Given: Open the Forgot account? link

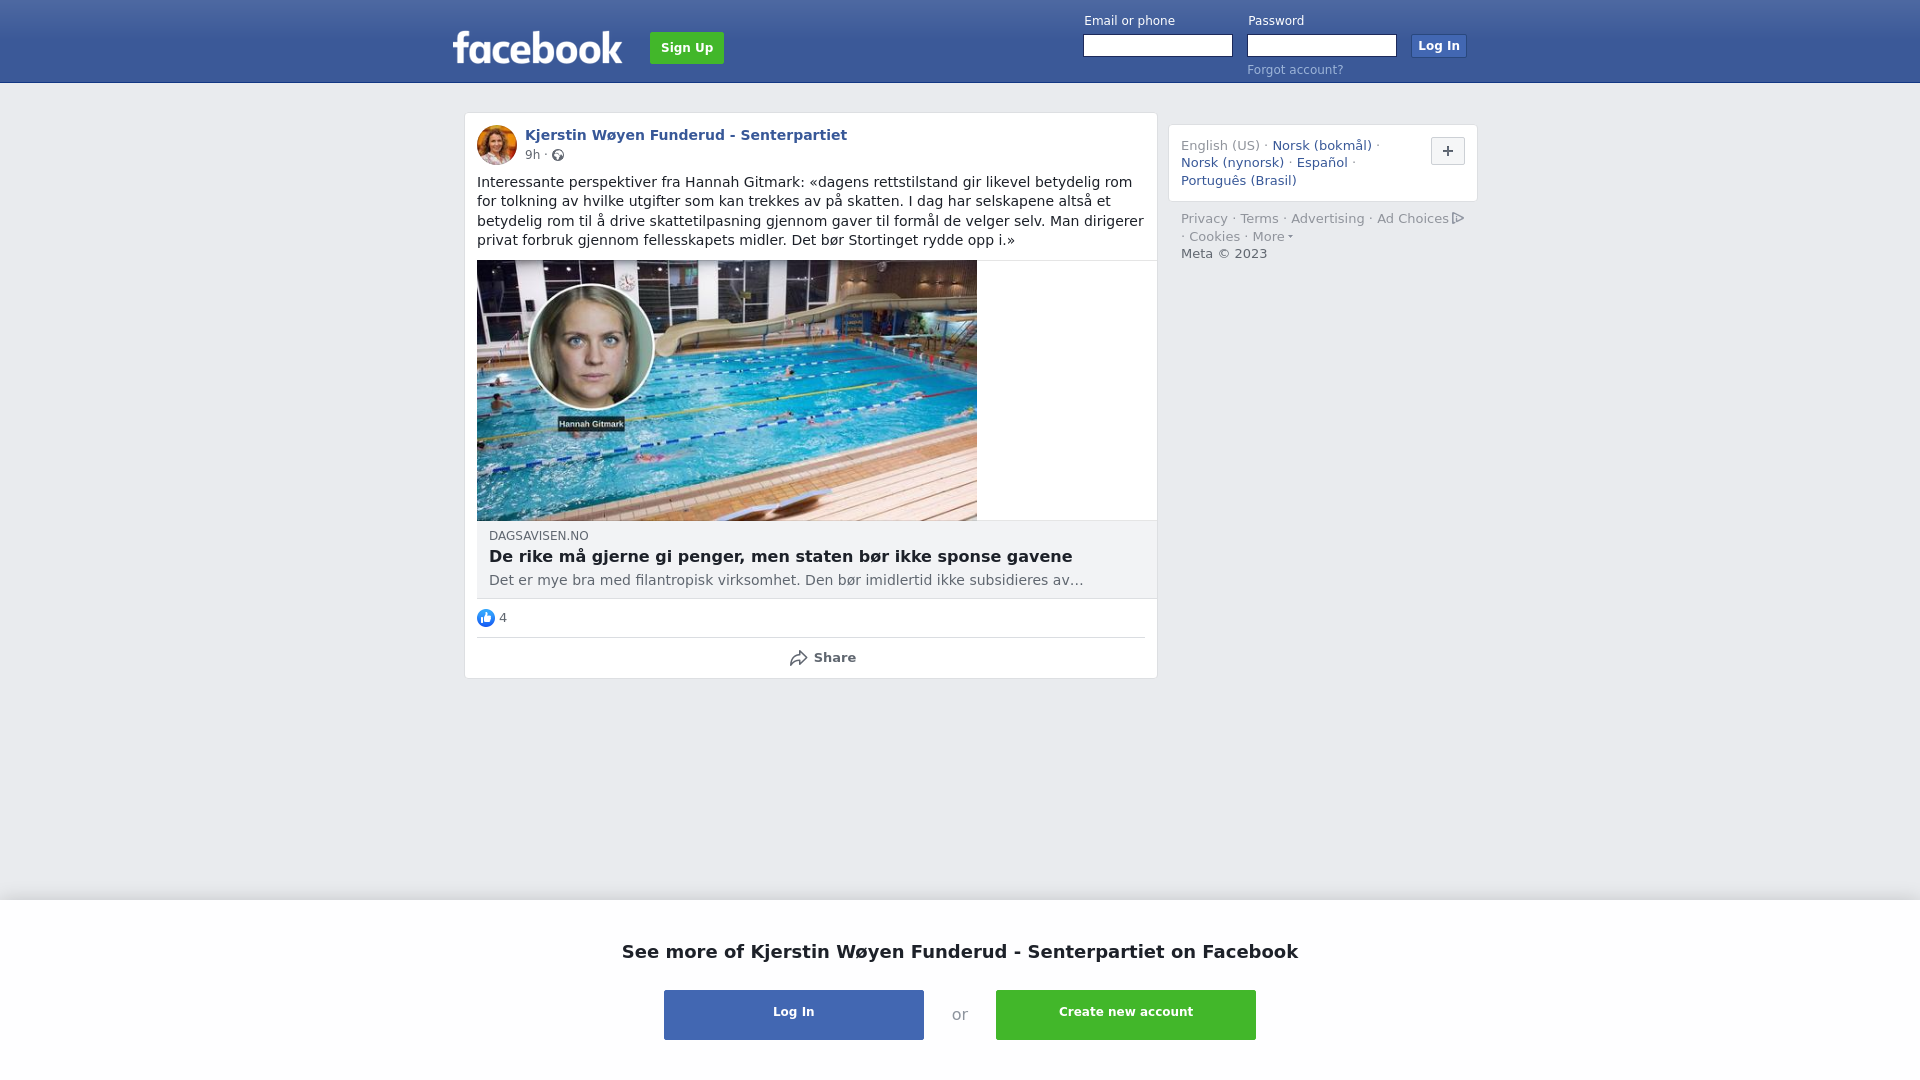Looking at the screenshot, I should tap(1295, 70).
